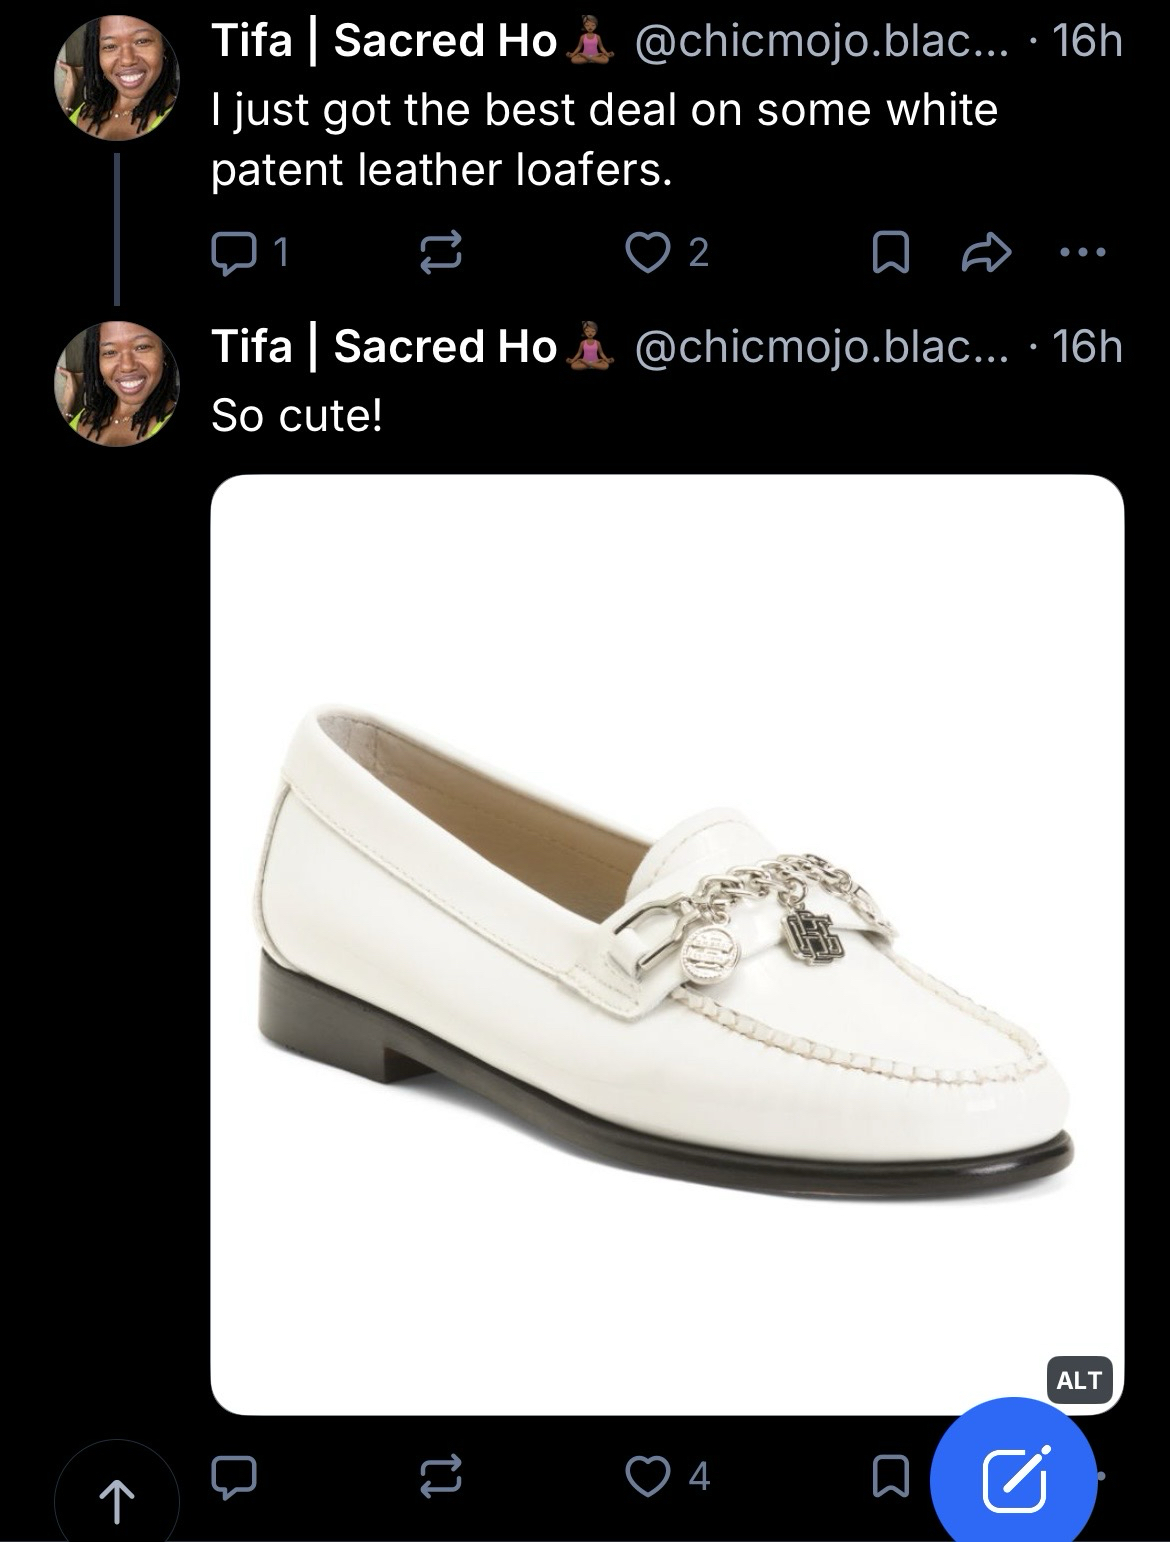Open the white loafer photo
This screenshot has height=1542, width=1170.
pos(667,944)
